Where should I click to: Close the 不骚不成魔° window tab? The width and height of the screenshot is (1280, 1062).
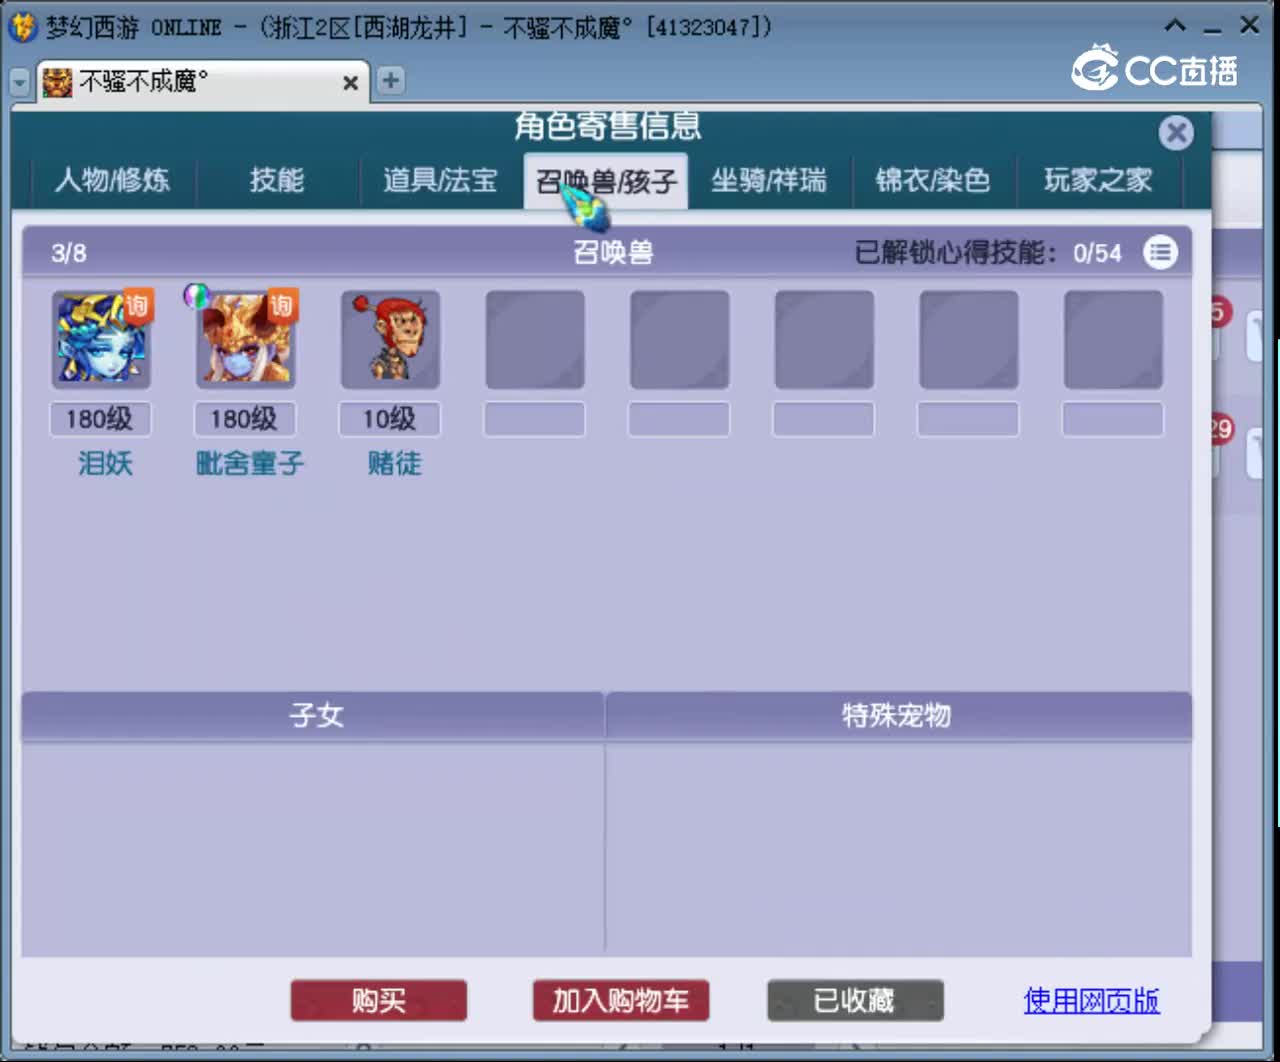350,83
